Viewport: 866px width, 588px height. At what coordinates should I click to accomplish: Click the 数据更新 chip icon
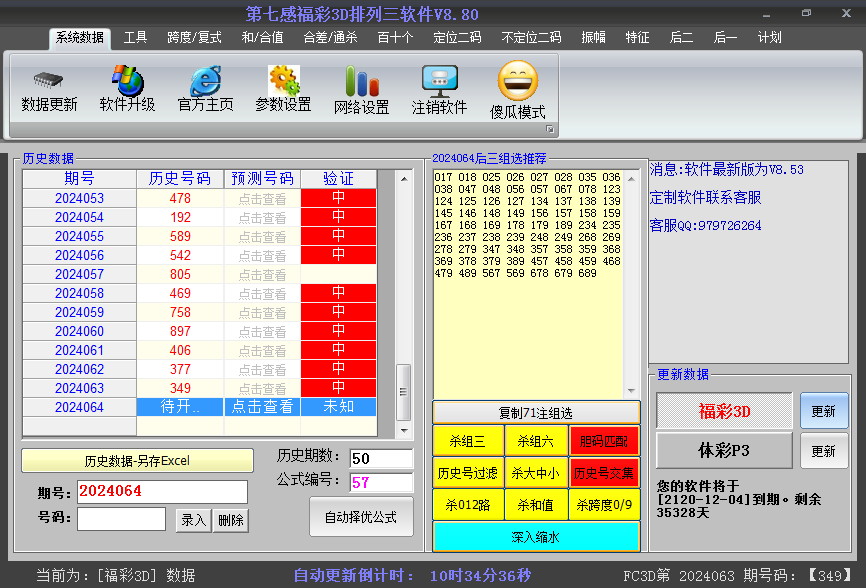(x=48, y=81)
